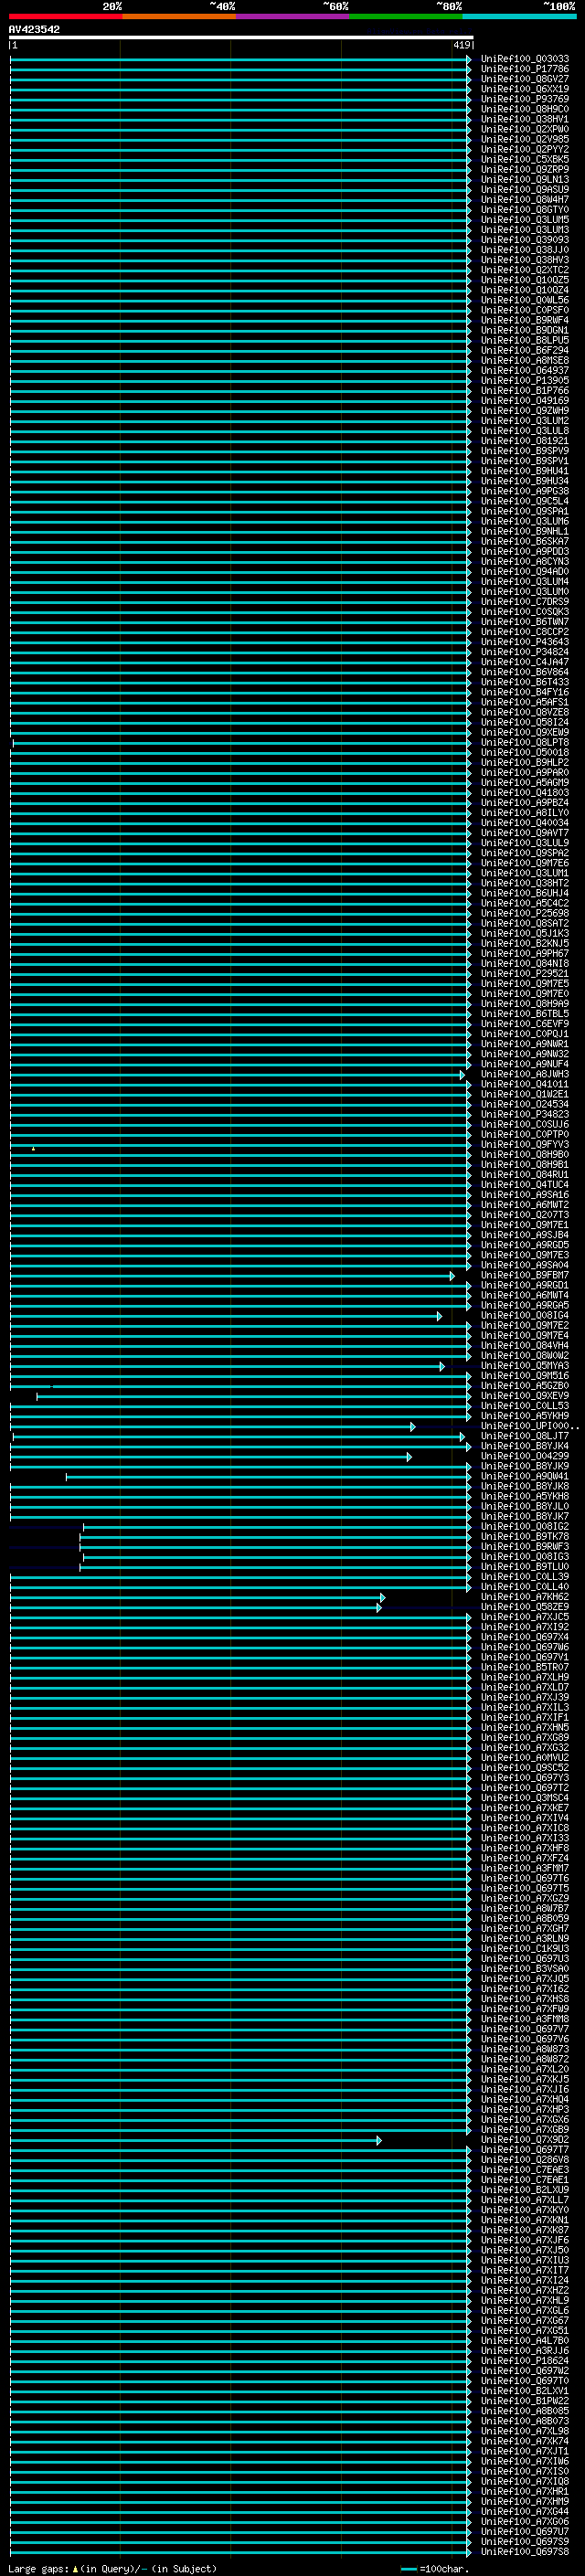Click the white query sequence bar
The width and height of the screenshot is (585, 2576).
241,37
